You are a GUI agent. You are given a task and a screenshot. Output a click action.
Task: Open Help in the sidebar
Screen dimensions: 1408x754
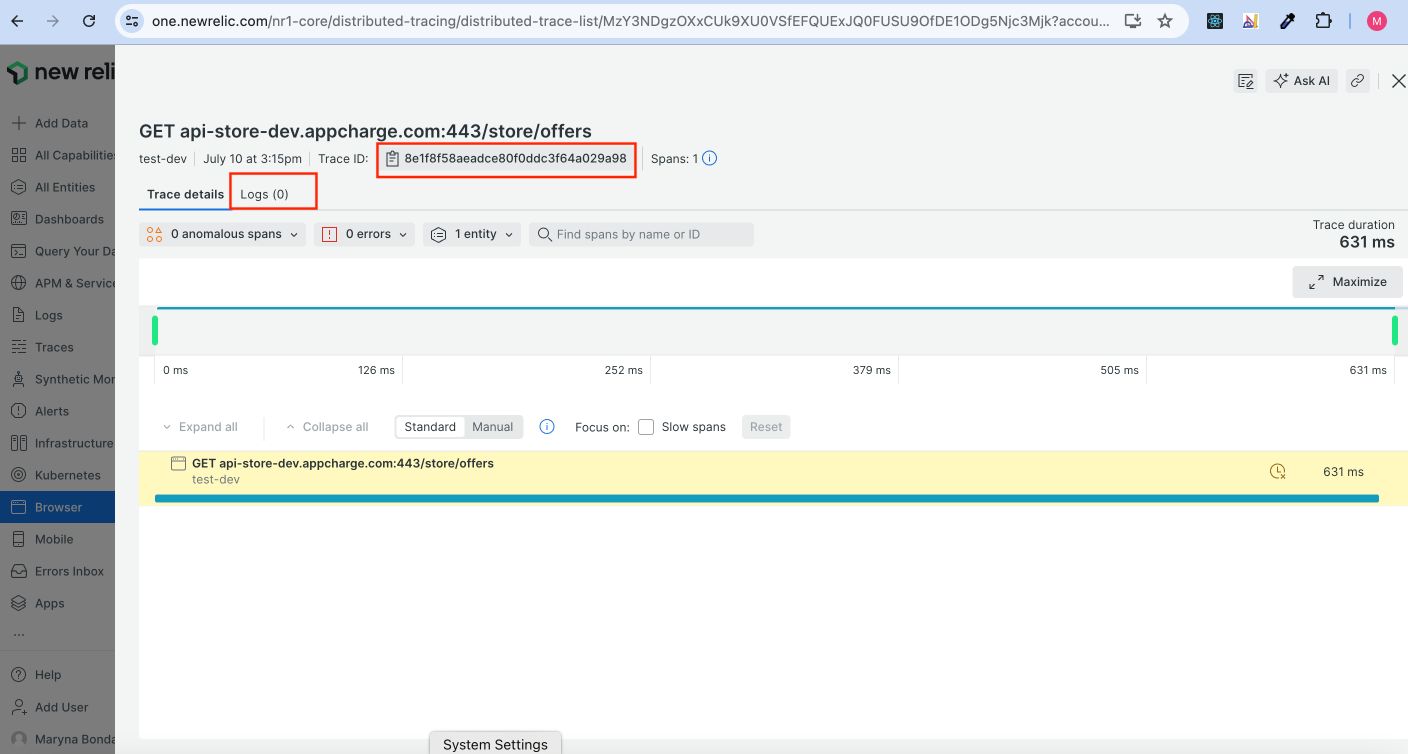58,675
